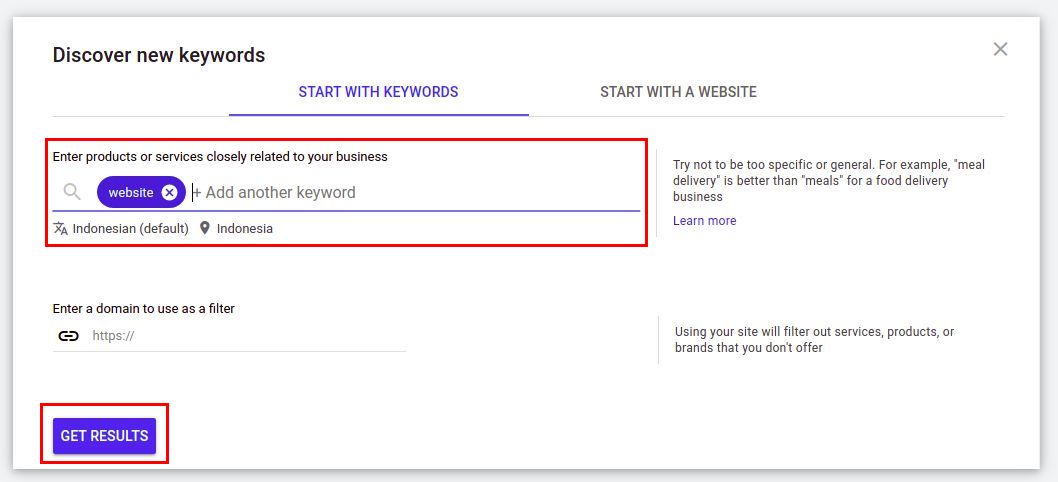Open the Start With a Website tab
The height and width of the screenshot is (482, 1058).
[678, 92]
